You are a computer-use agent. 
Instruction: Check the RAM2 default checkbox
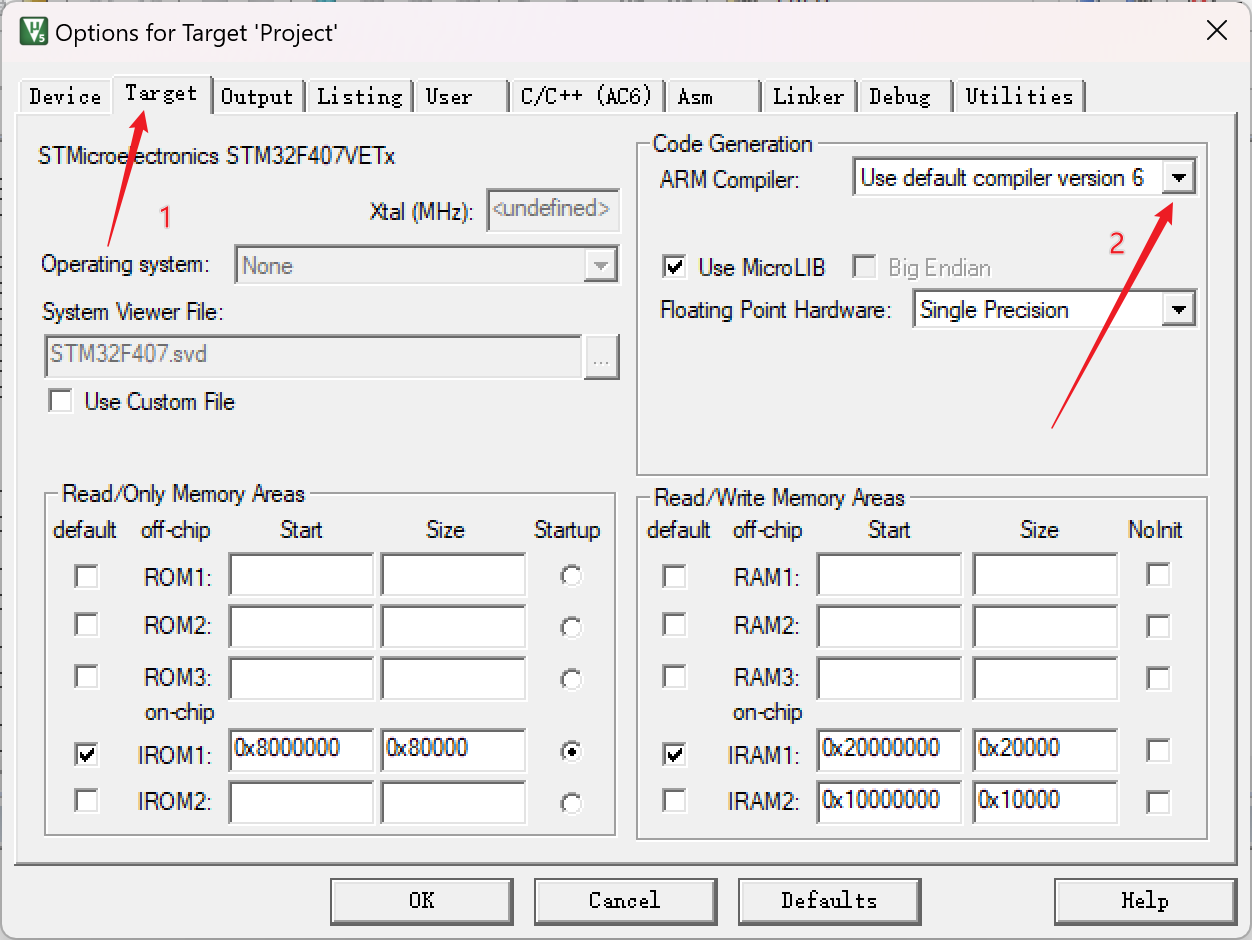[x=675, y=625]
